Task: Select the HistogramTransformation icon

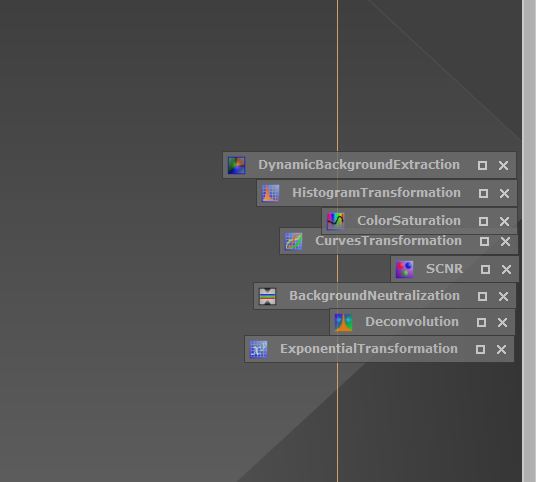Action: (270, 193)
